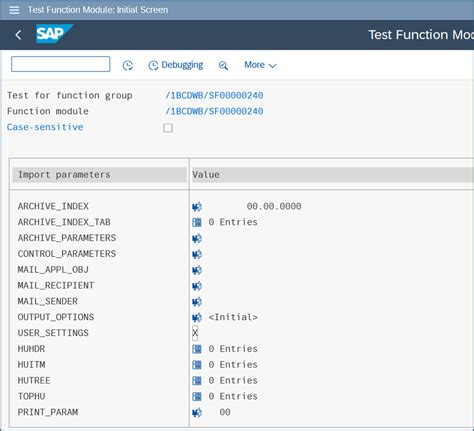The width and height of the screenshot is (474, 431).
Task: Open HUHDR table entries icon
Action: [197, 349]
